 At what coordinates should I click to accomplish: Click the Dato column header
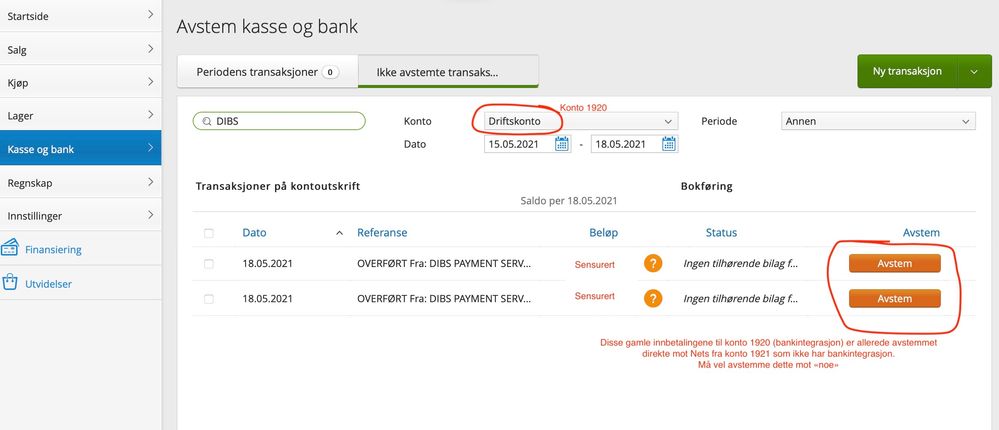click(254, 233)
